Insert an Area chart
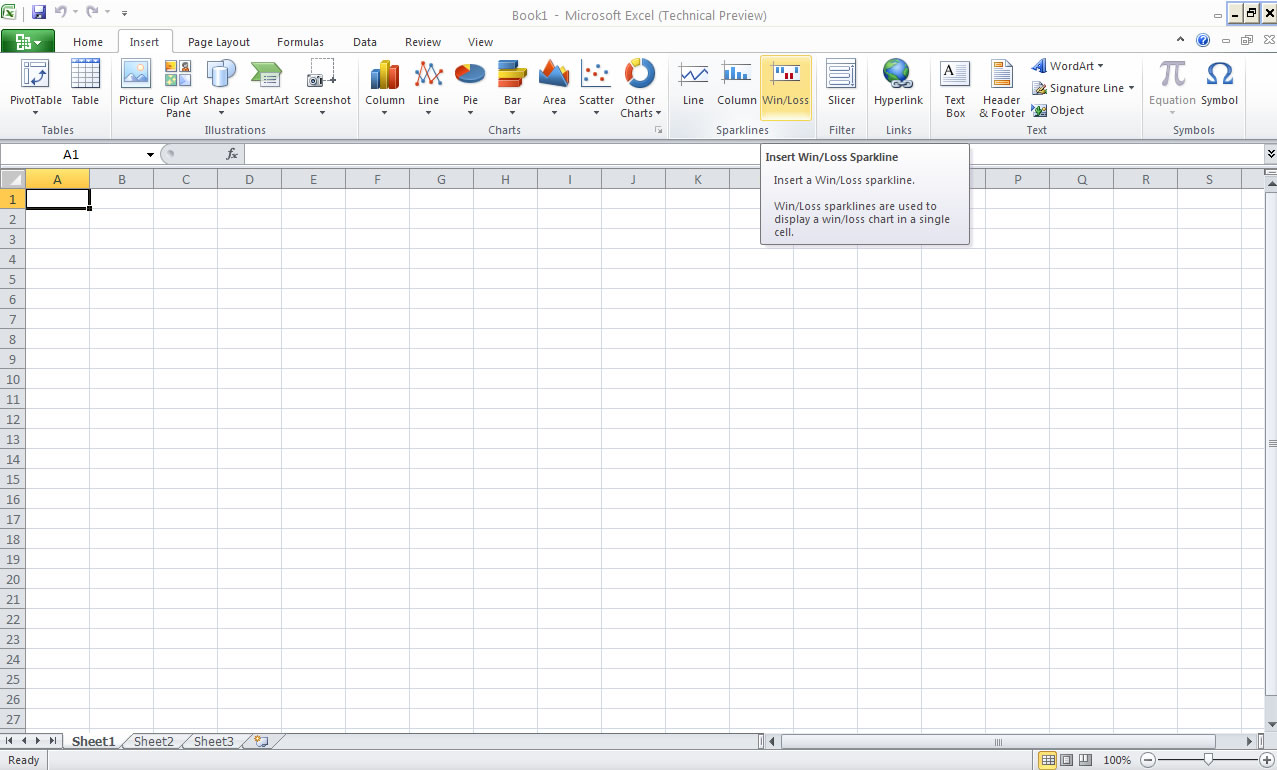This screenshot has width=1277, height=770. [x=554, y=88]
